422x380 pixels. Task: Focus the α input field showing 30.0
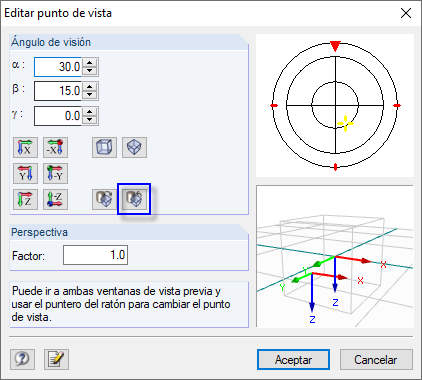[58, 67]
